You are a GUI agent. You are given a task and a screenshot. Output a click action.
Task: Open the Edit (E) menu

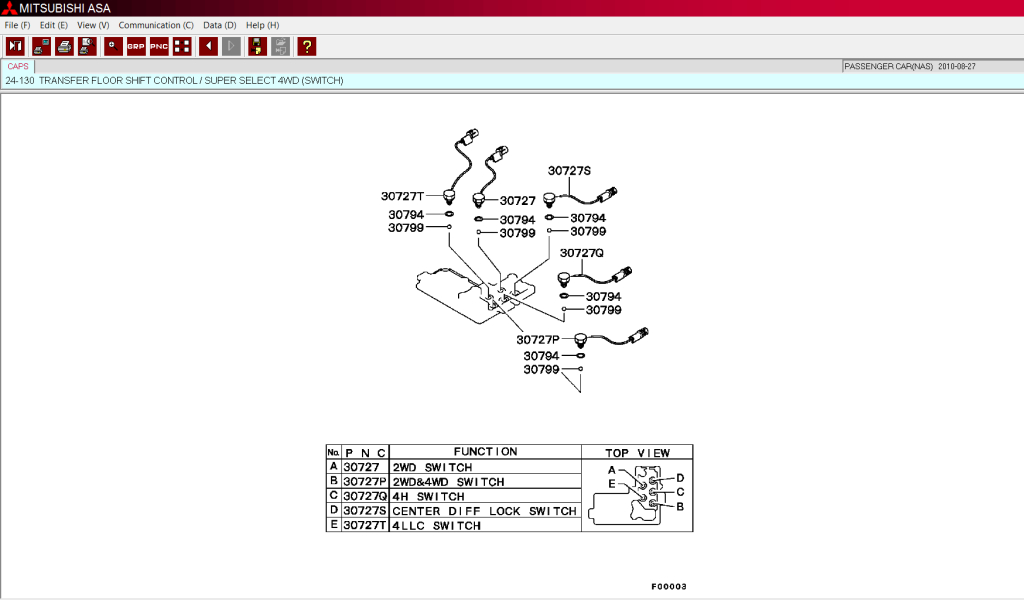click(54, 25)
